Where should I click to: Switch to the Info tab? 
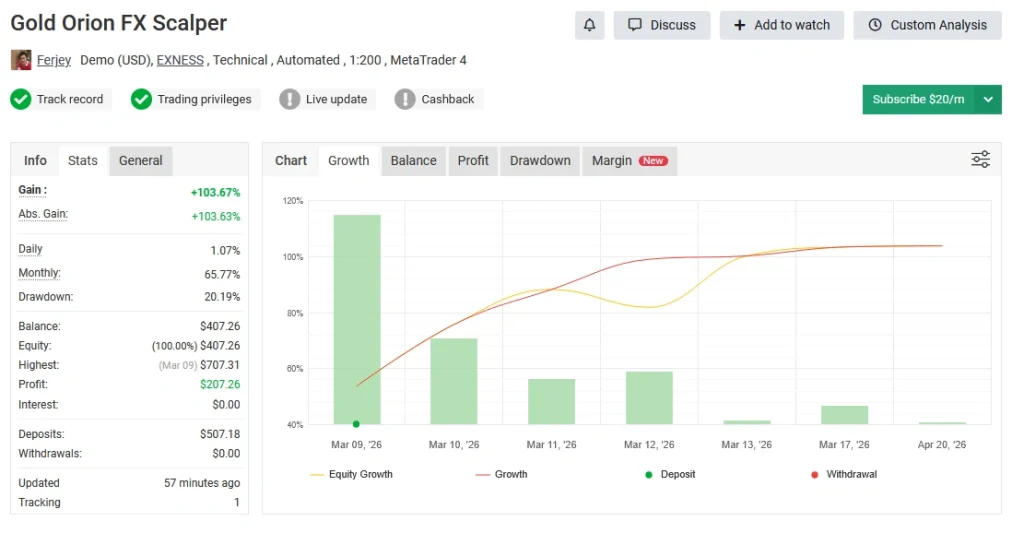(35, 161)
